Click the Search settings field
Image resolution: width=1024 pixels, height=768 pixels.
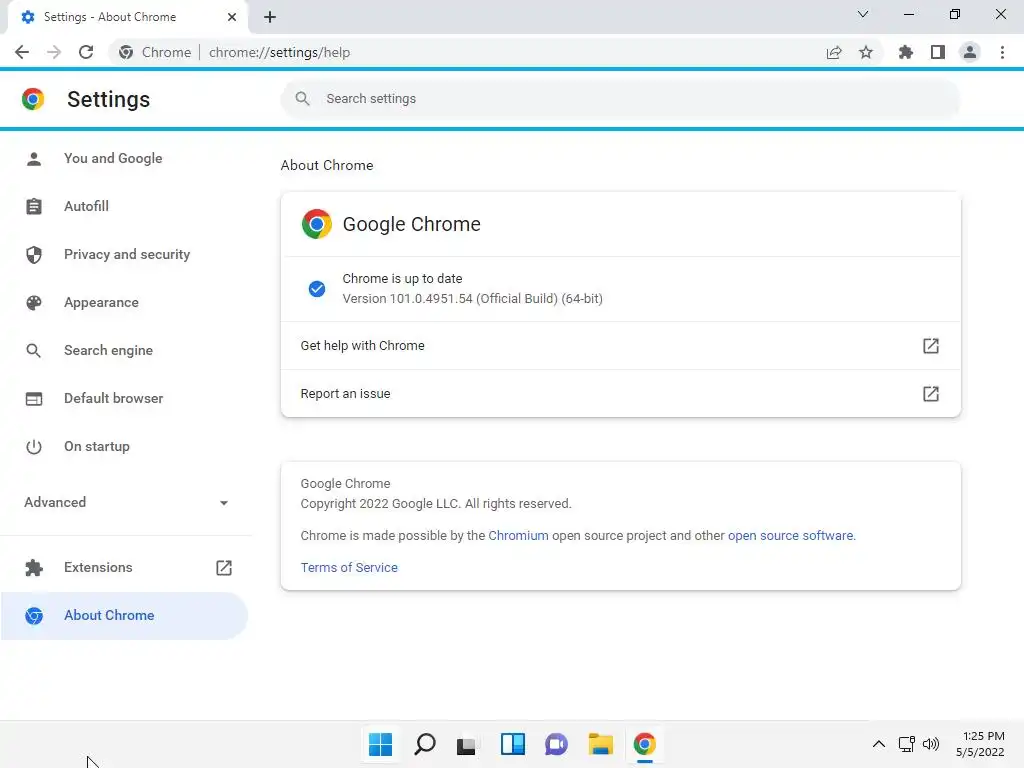tap(620, 99)
